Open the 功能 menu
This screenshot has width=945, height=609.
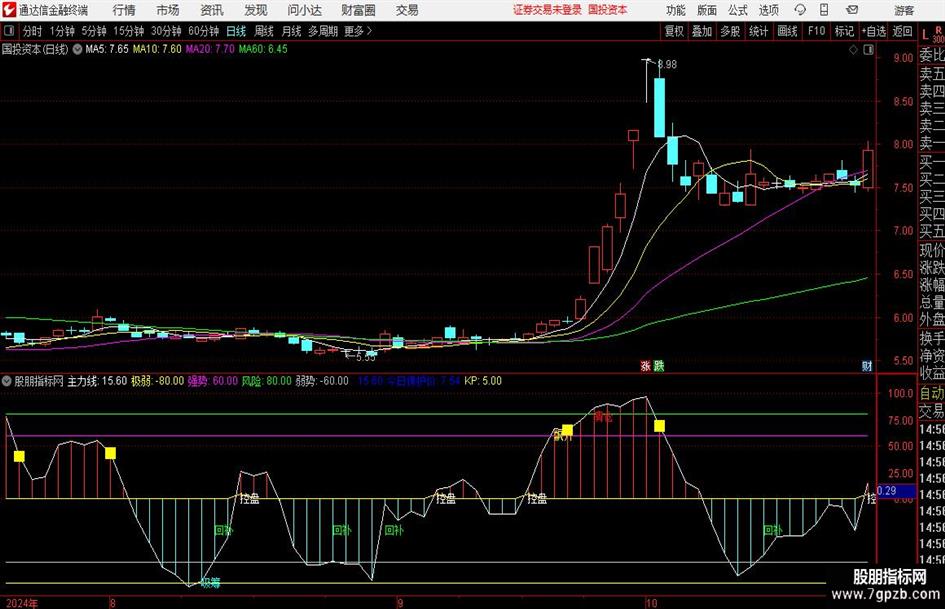click(676, 10)
